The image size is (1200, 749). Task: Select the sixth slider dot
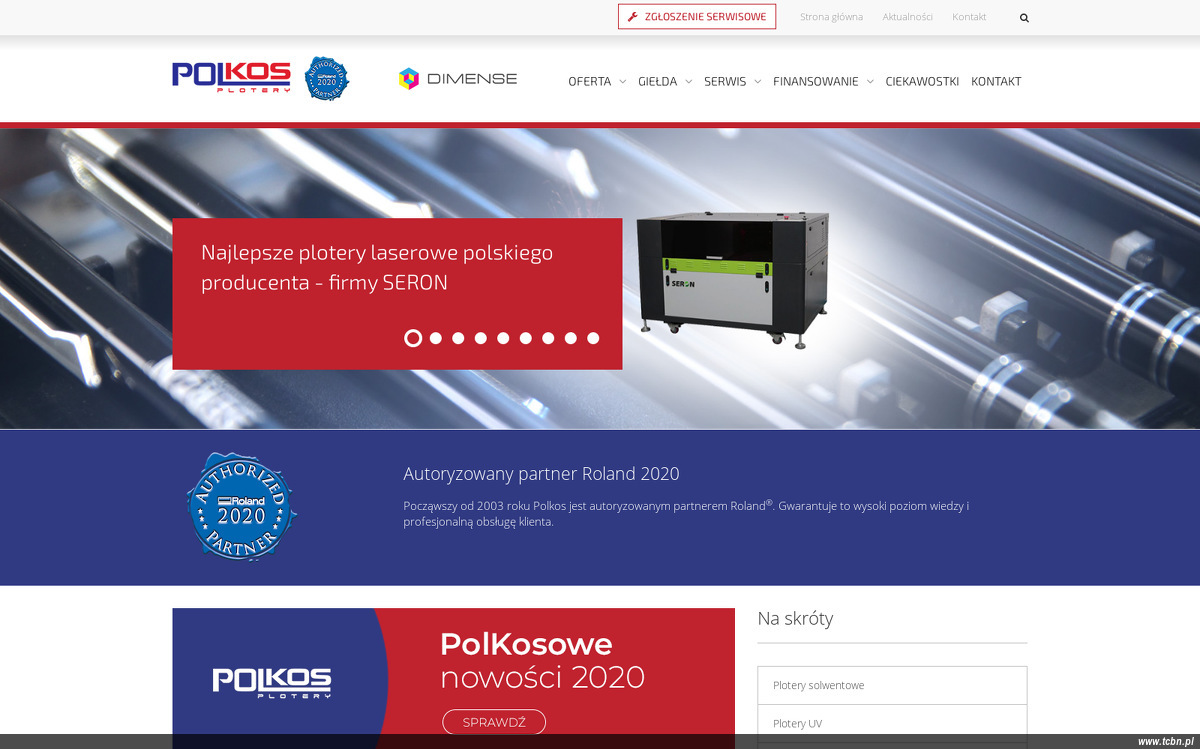pyautogui.click(x=526, y=338)
